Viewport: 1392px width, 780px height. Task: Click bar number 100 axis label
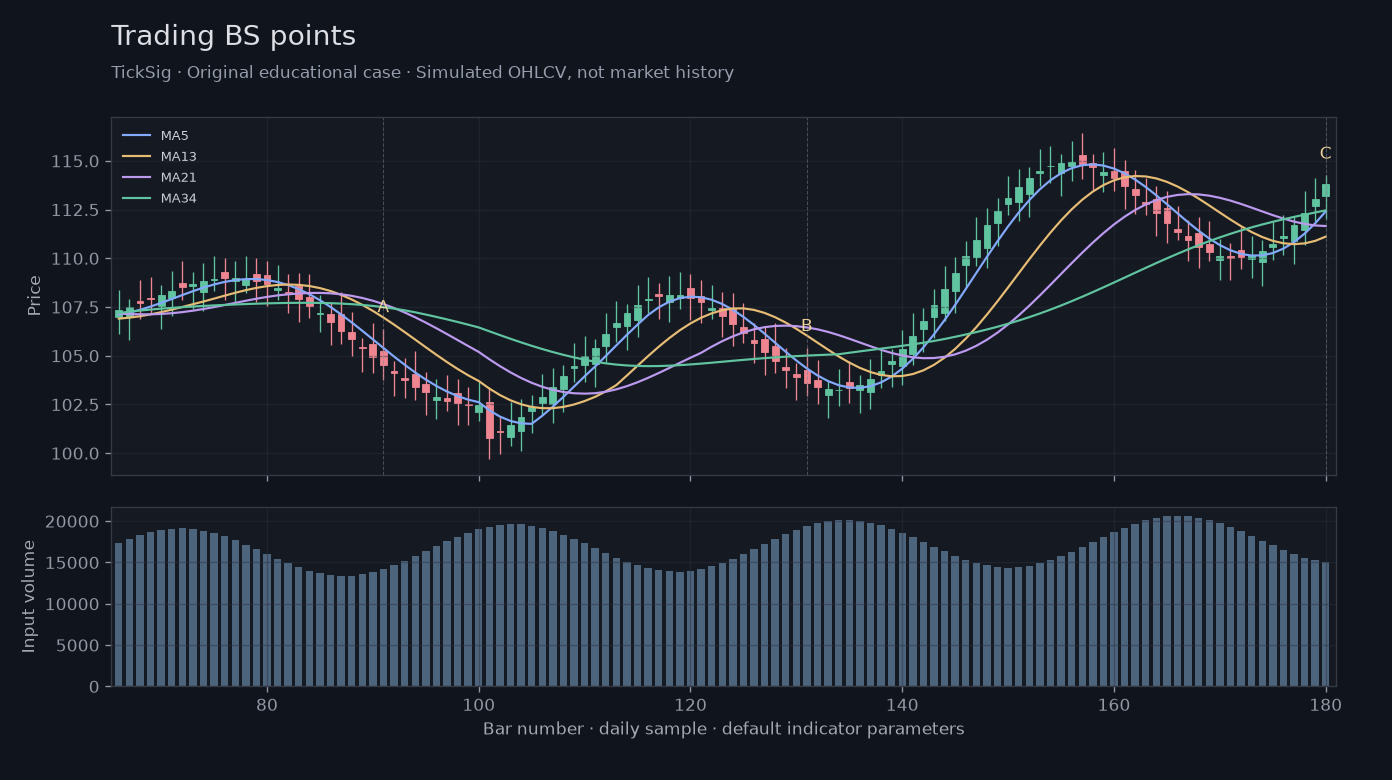pos(479,704)
